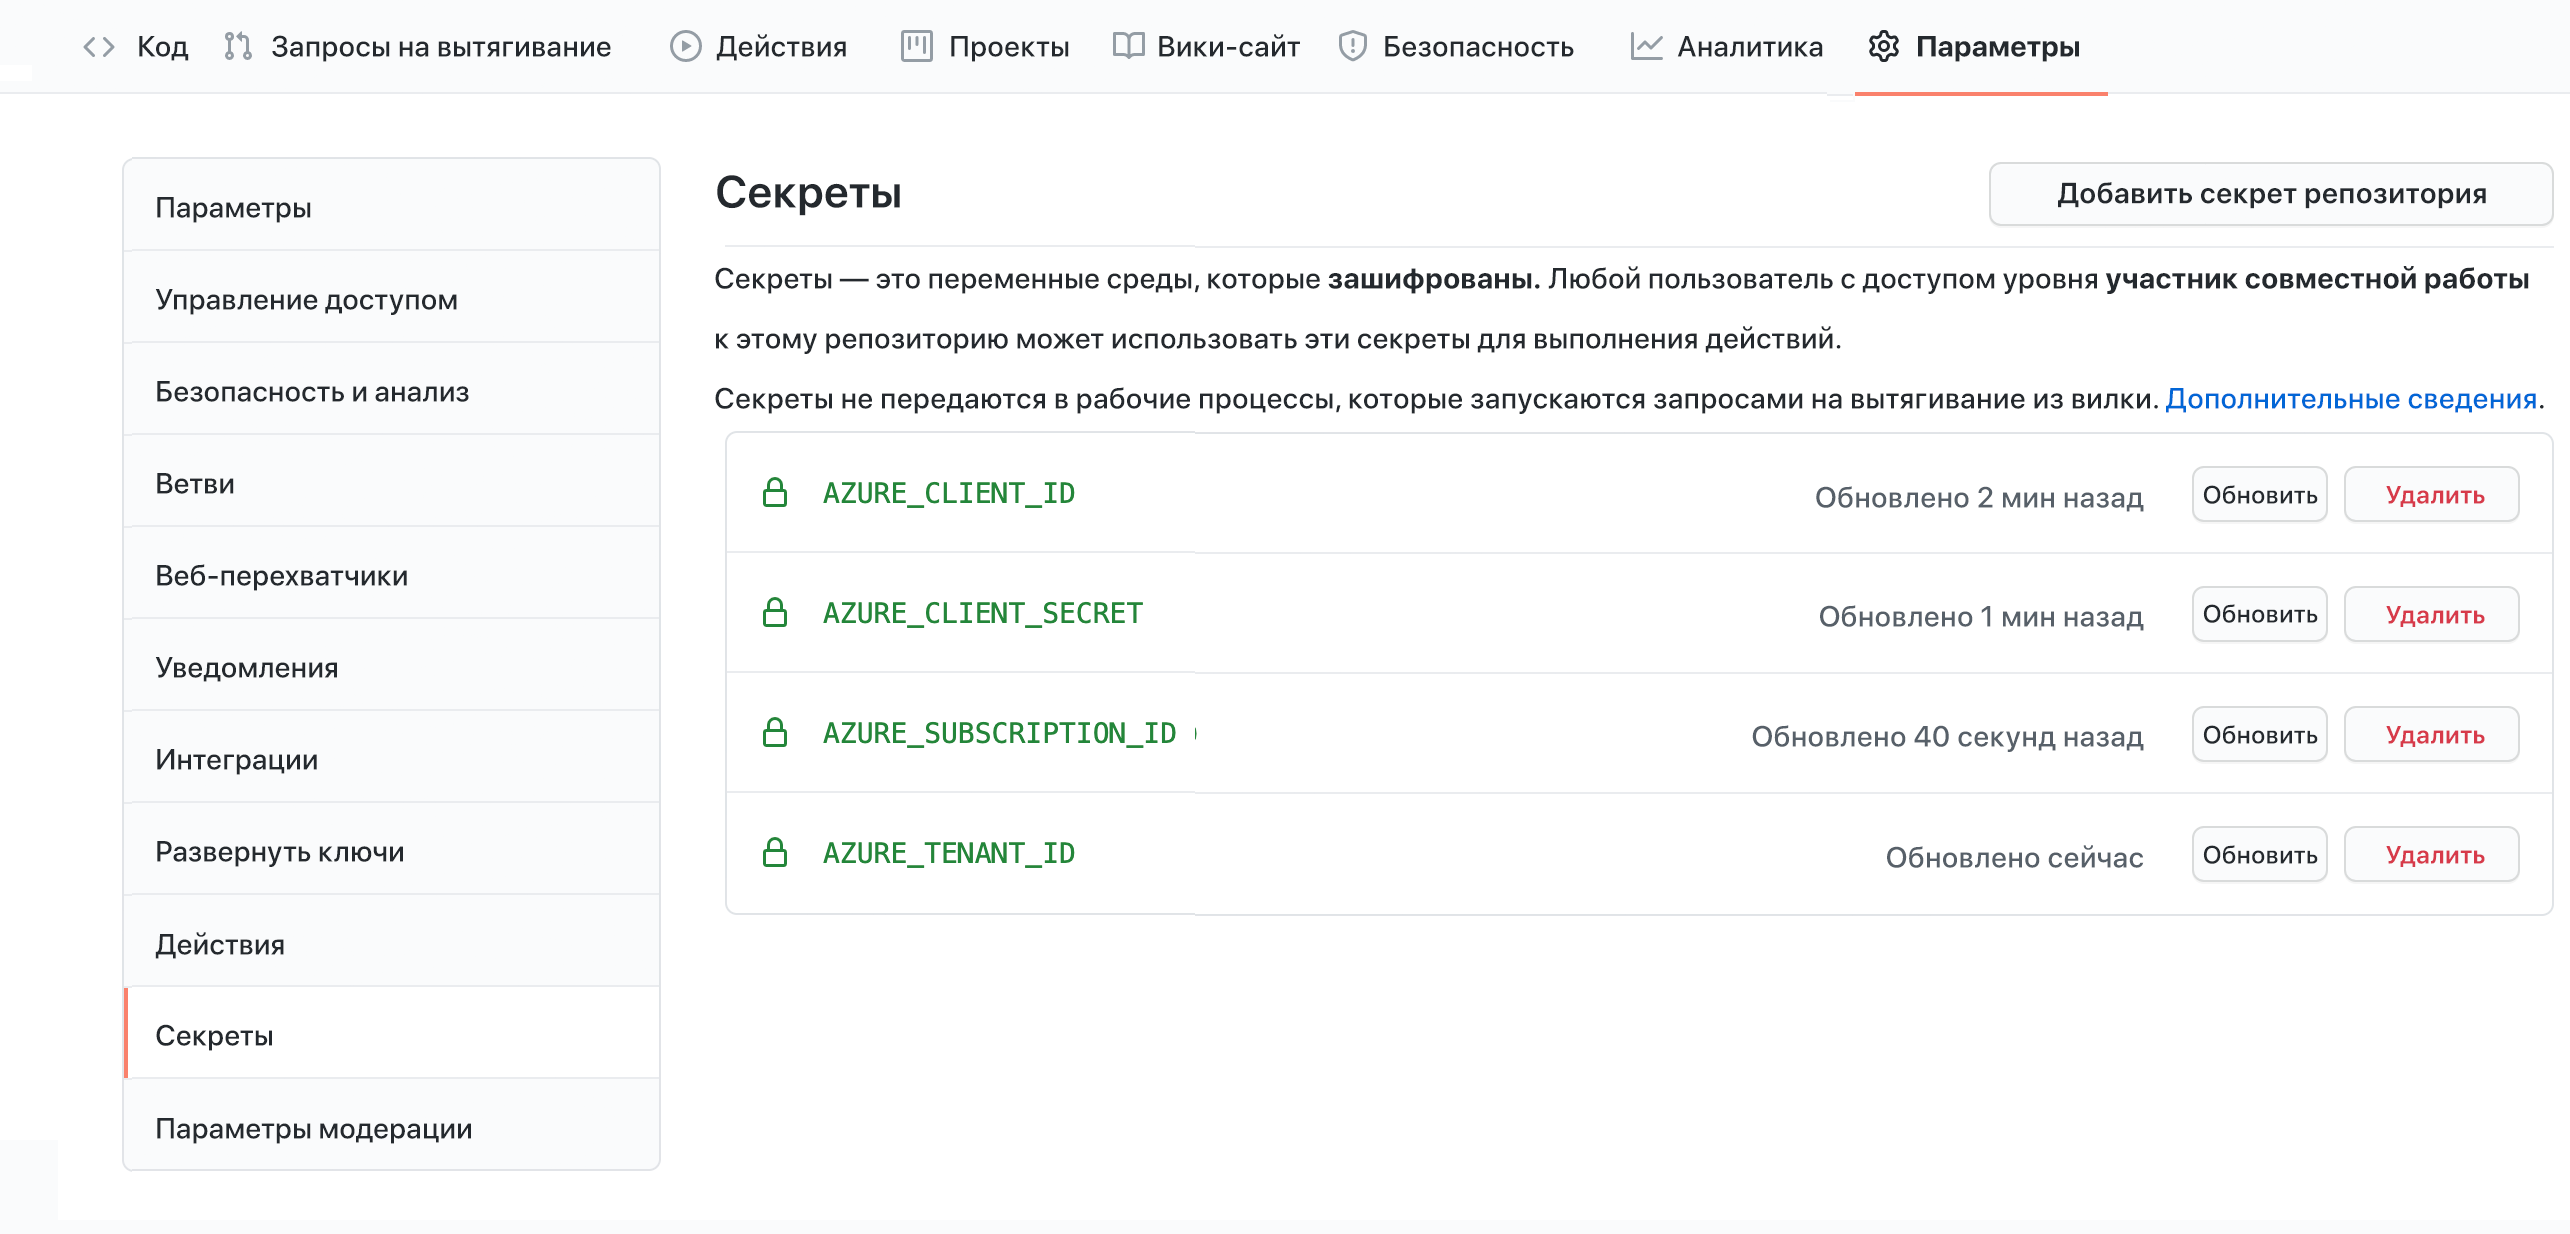Open the Проекты tab
The width and height of the screenshot is (2570, 1234).
(x=985, y=47)
